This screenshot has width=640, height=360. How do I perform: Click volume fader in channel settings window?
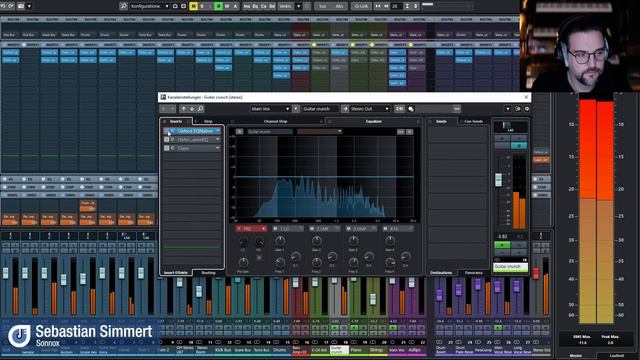498,180
